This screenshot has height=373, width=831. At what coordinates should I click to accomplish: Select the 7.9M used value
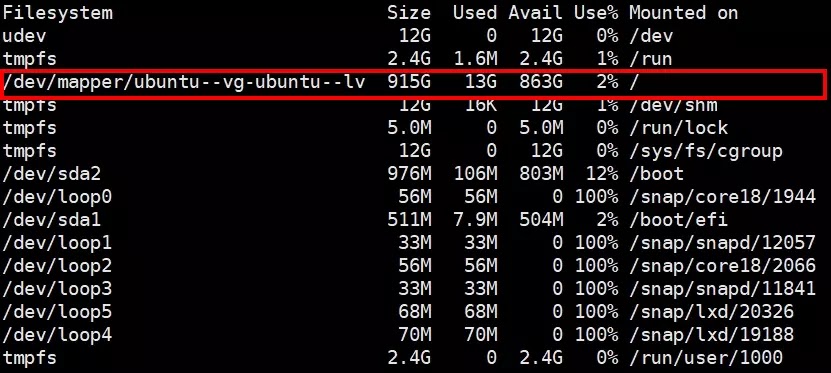[x=475, y=220]
